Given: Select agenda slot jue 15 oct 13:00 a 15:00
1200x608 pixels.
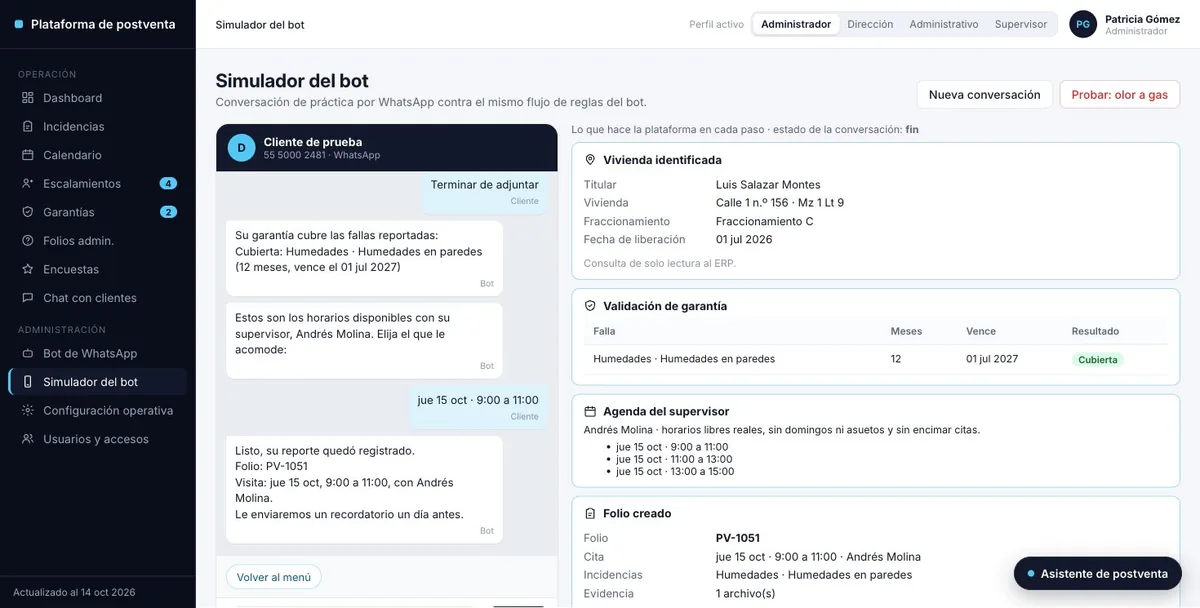Looking at the screenshot, I should point(675,471).
